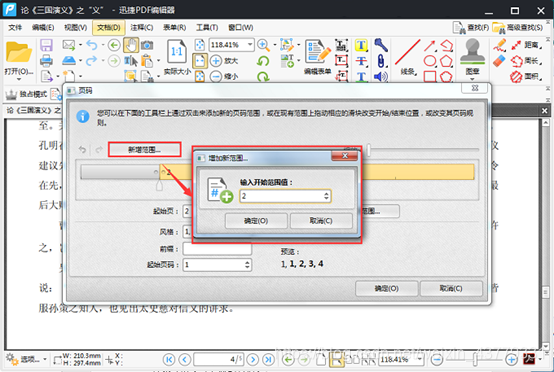
Task: Click the Print icon in toolbar
Action: 46,60
